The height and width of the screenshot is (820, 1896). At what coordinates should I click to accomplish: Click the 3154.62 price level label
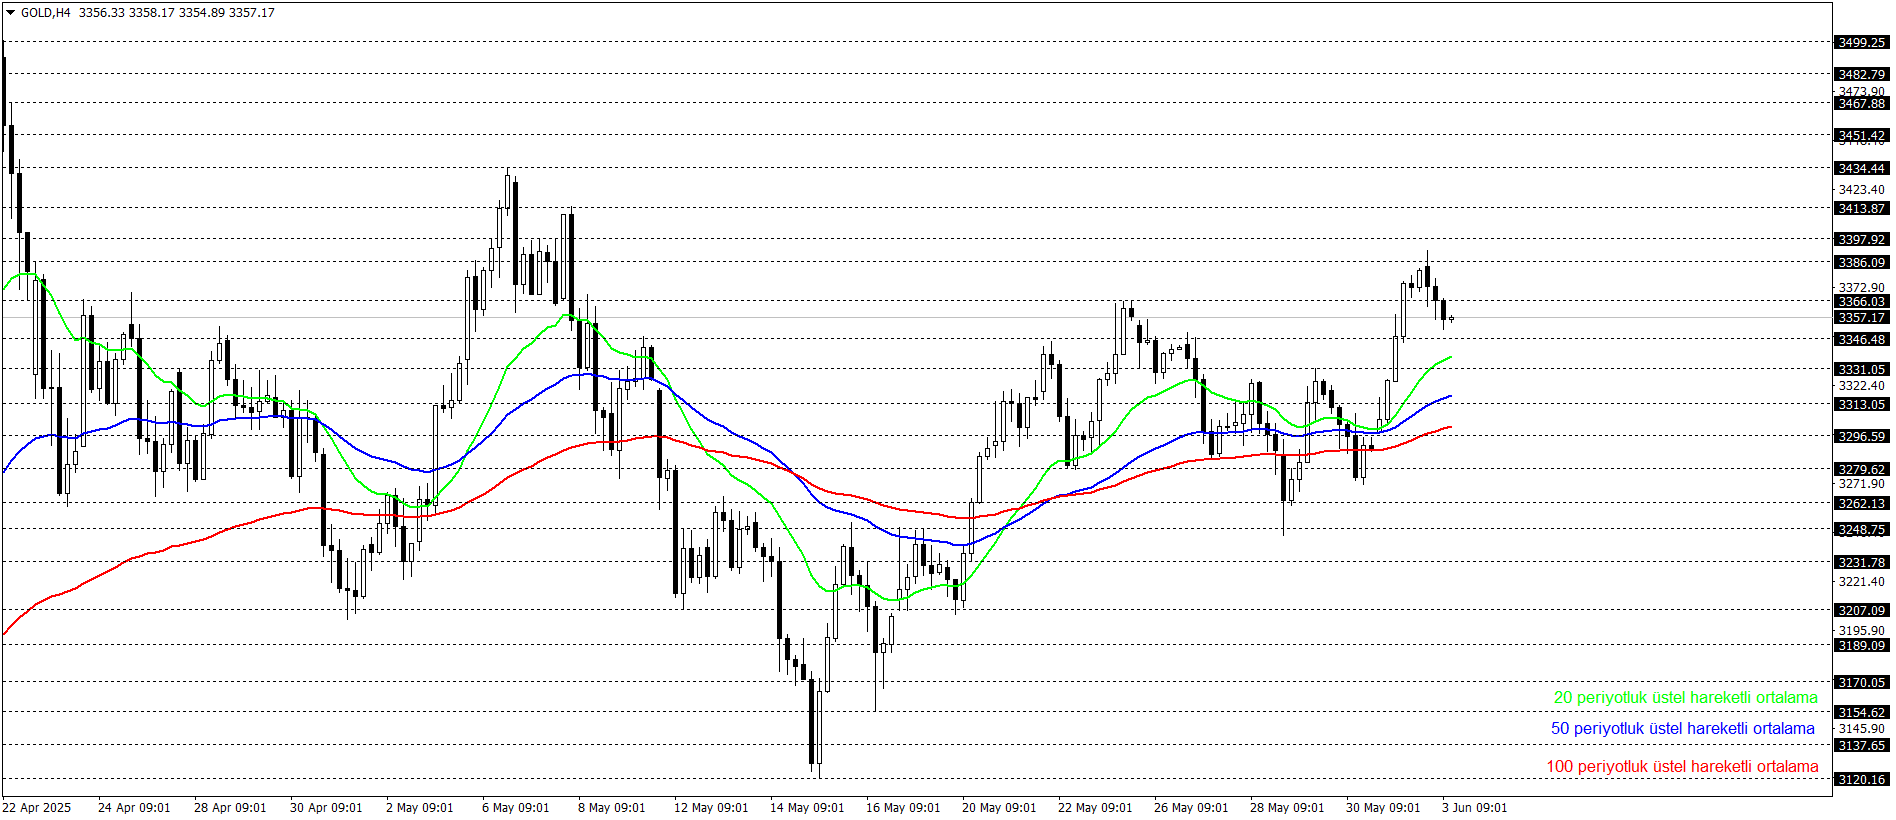pyautogui.click(x=1861, y=712)
